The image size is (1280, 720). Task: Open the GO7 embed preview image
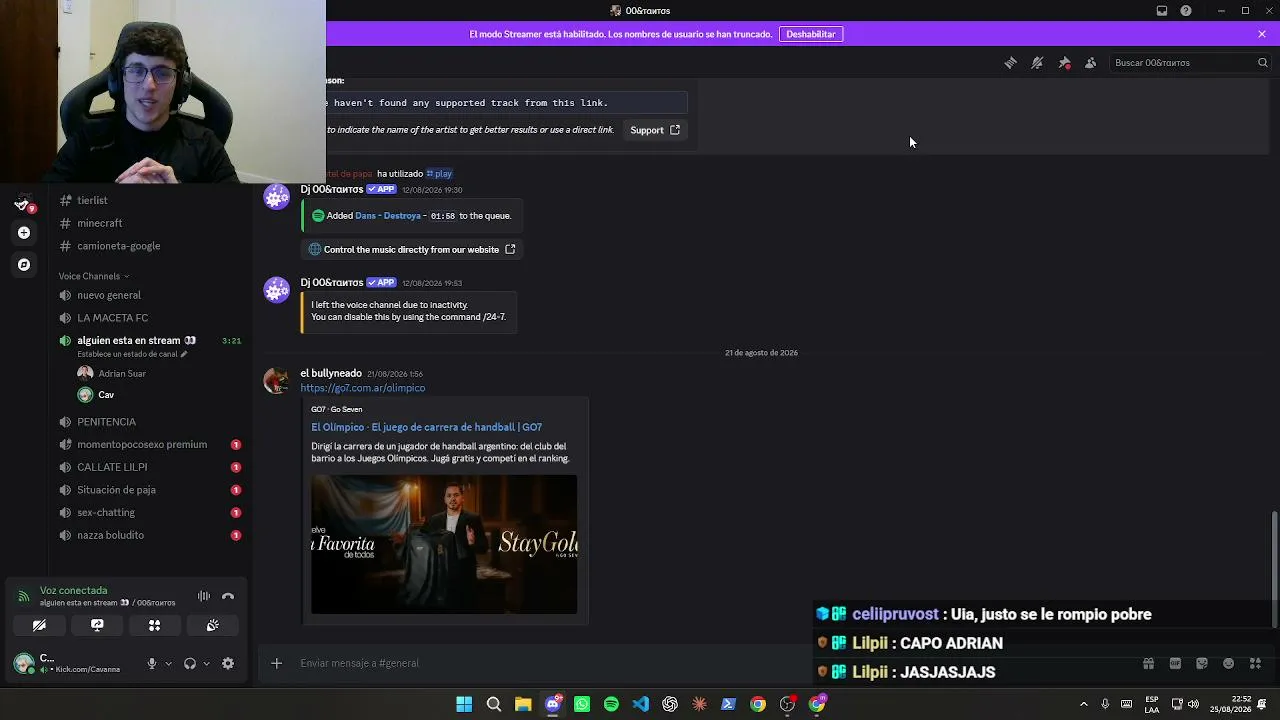[444, 544]
